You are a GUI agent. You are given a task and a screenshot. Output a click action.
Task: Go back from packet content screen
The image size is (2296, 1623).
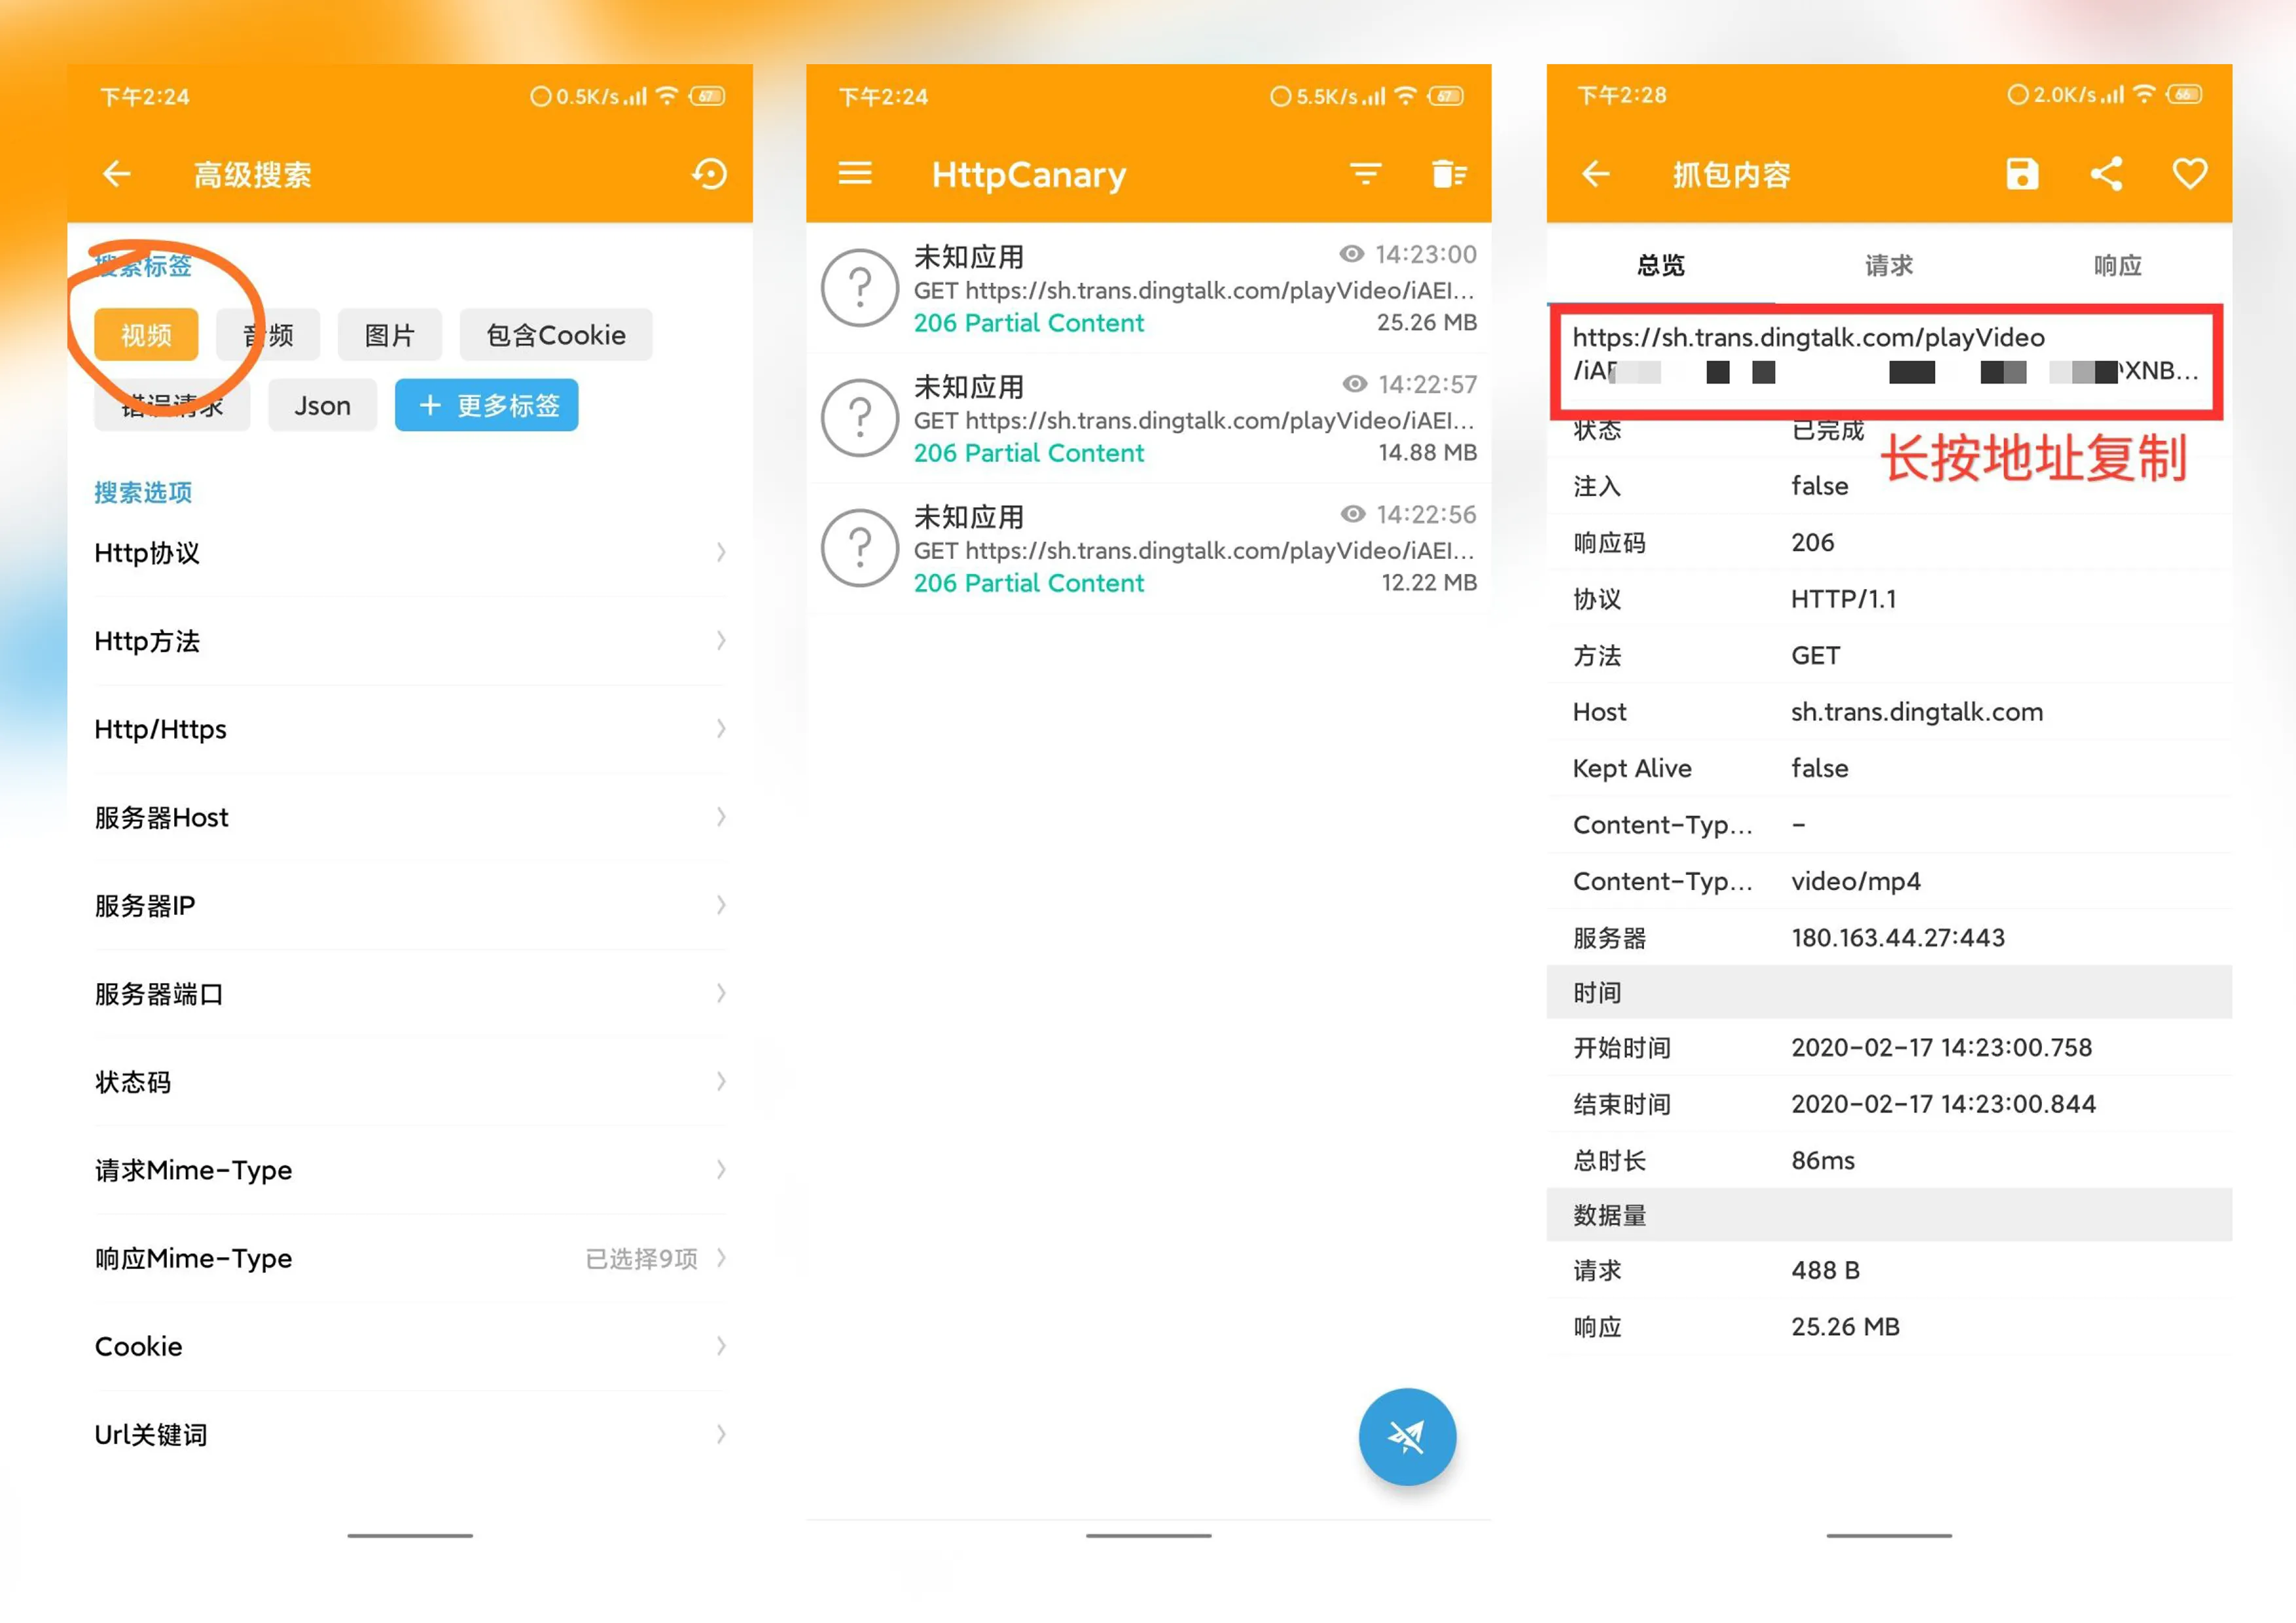(x=1595, y=174)
